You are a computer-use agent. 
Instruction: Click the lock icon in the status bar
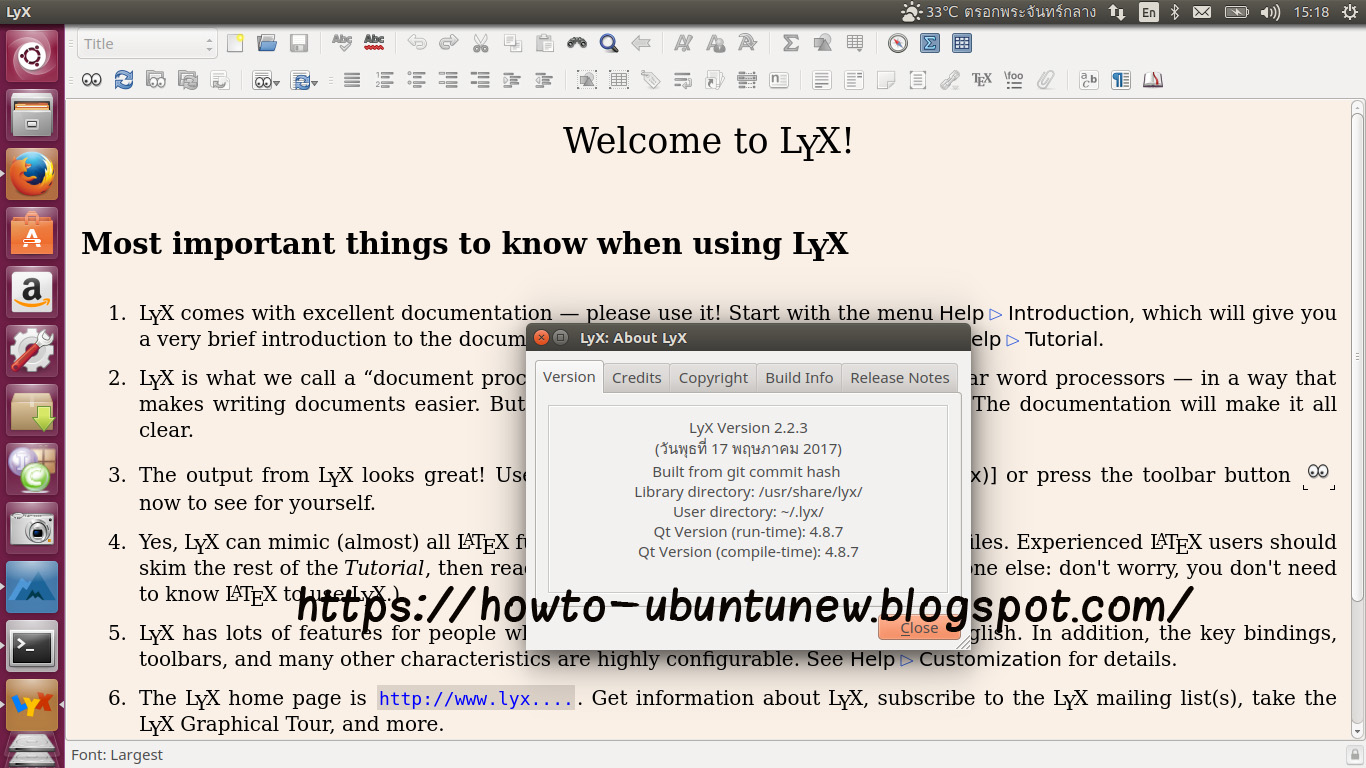(1354, 755)
